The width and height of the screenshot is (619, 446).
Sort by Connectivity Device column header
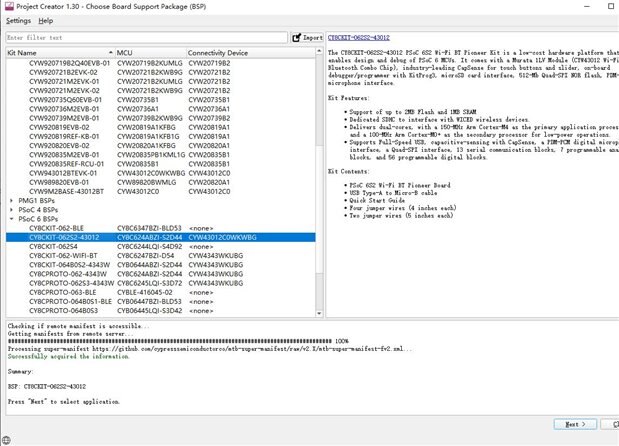point(251,53)
